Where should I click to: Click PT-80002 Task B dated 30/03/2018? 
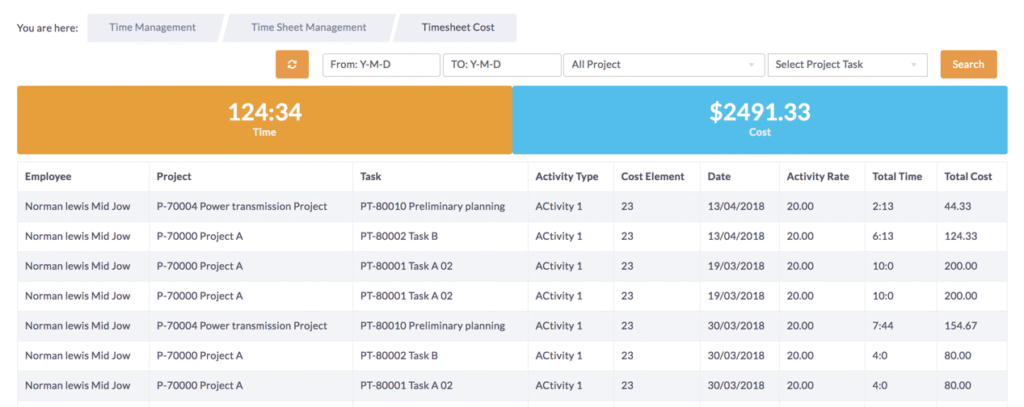click(399, 355)
